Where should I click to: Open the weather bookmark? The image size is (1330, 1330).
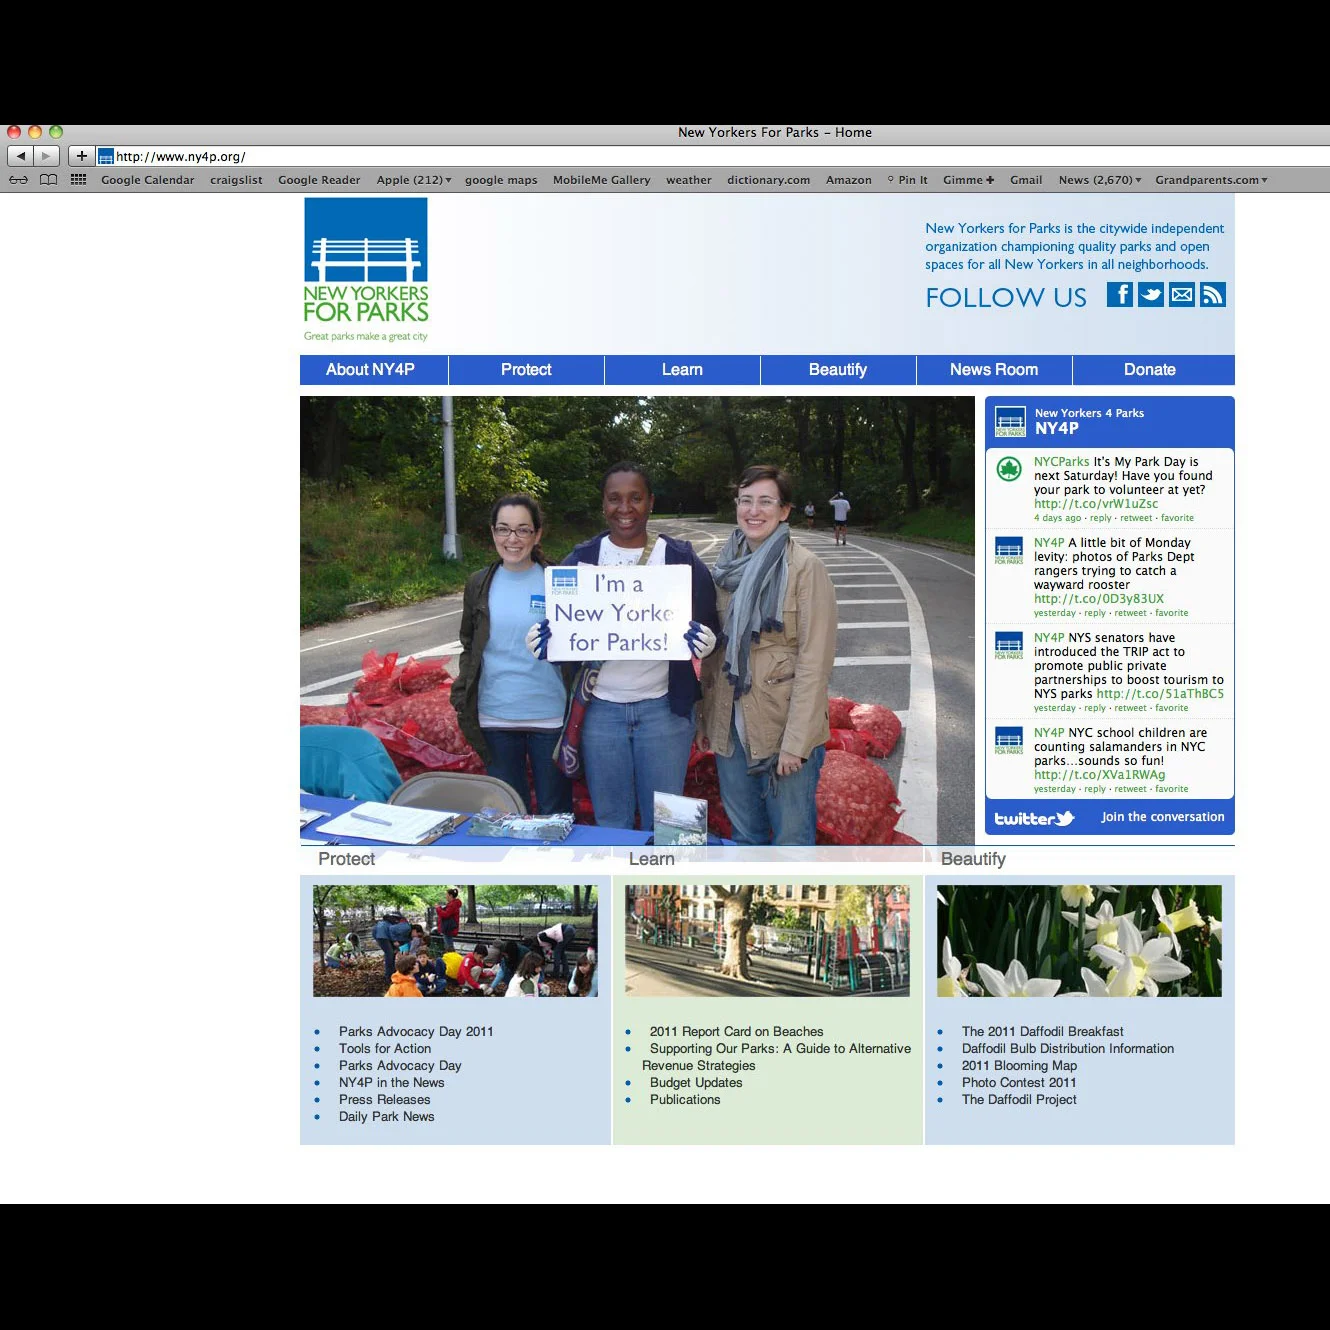(x=689, y=180)
